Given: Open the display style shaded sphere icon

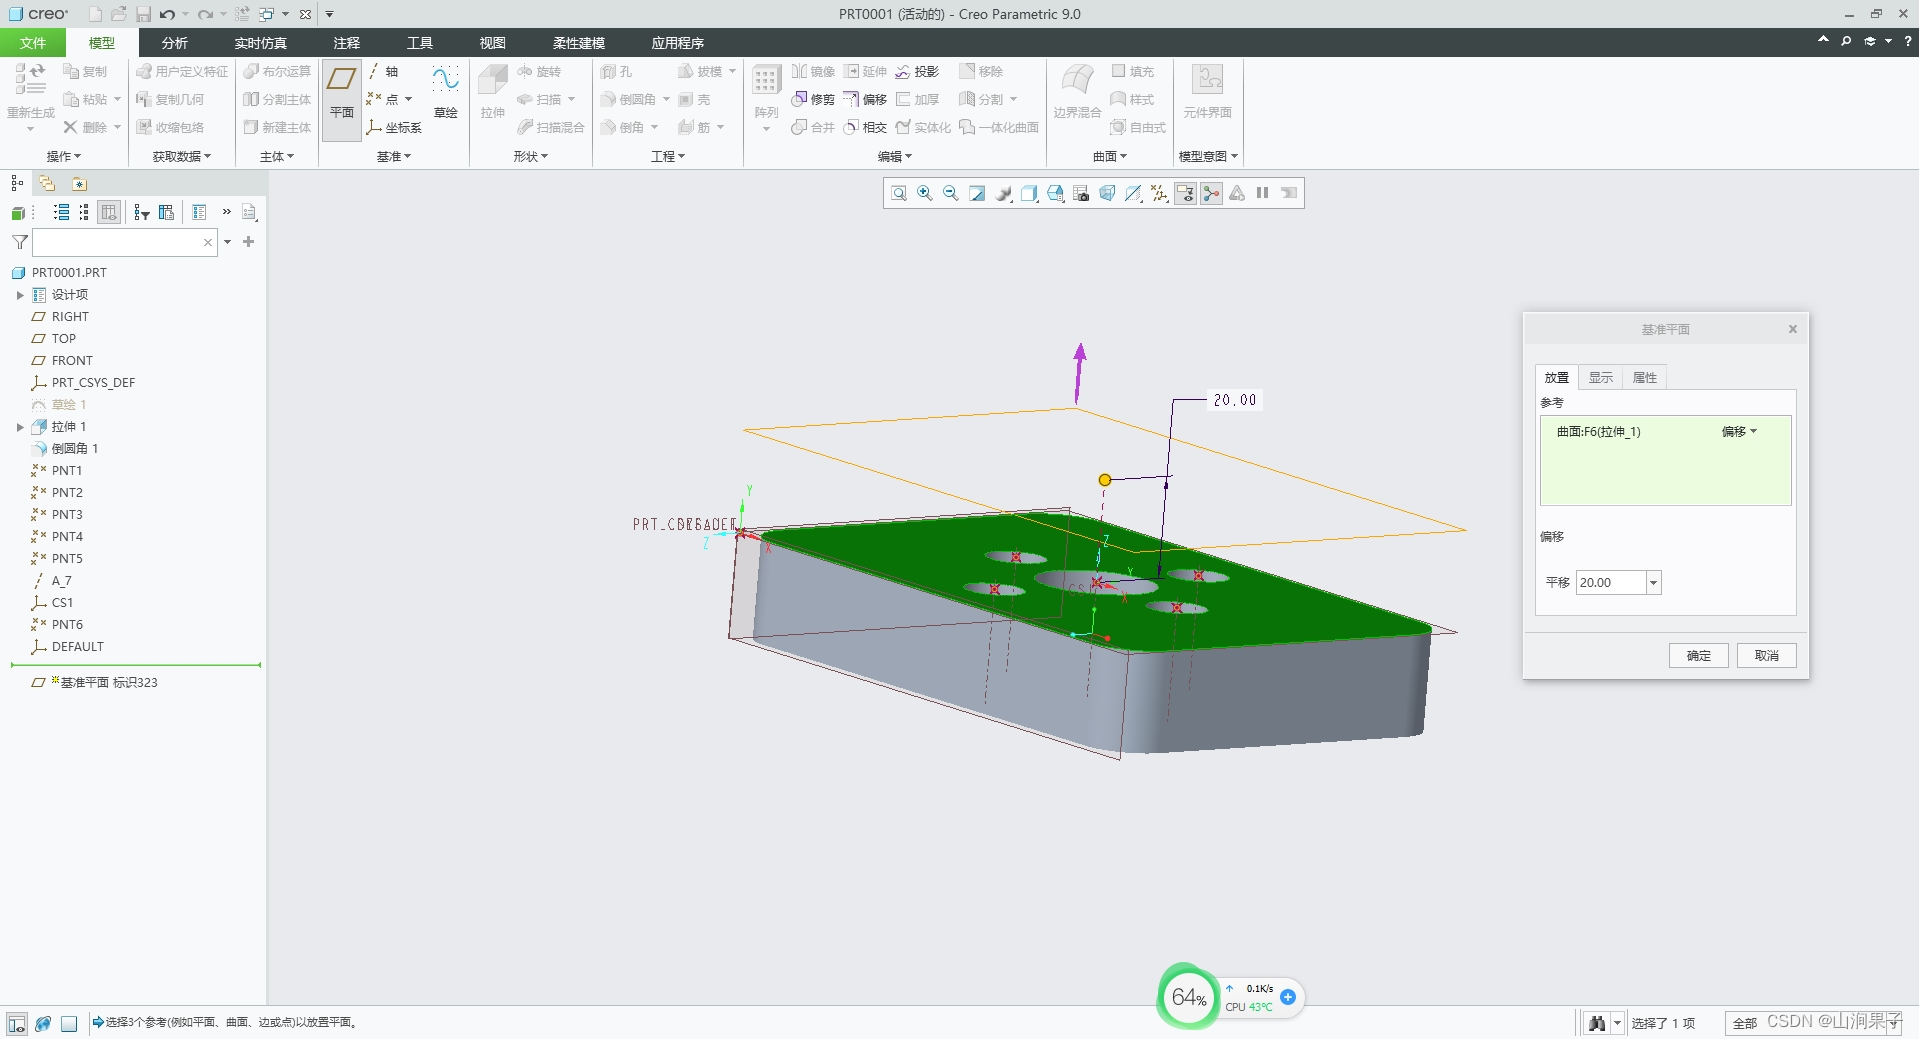Looking at the screenshot, I should click(x=1003, y=193).
